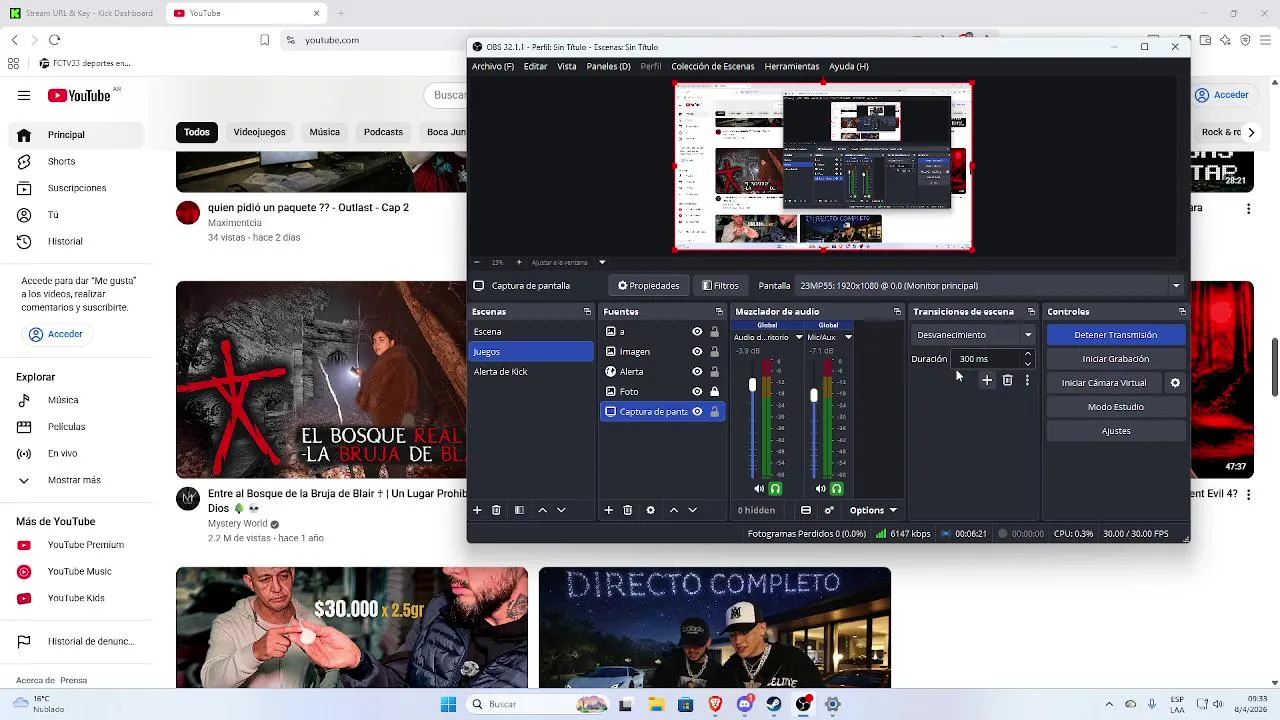The height and width of the screenshot is (720, 1280).
Task: Open Mic/Aux channel dropdown arrow
Action: (x=848, y=337)
